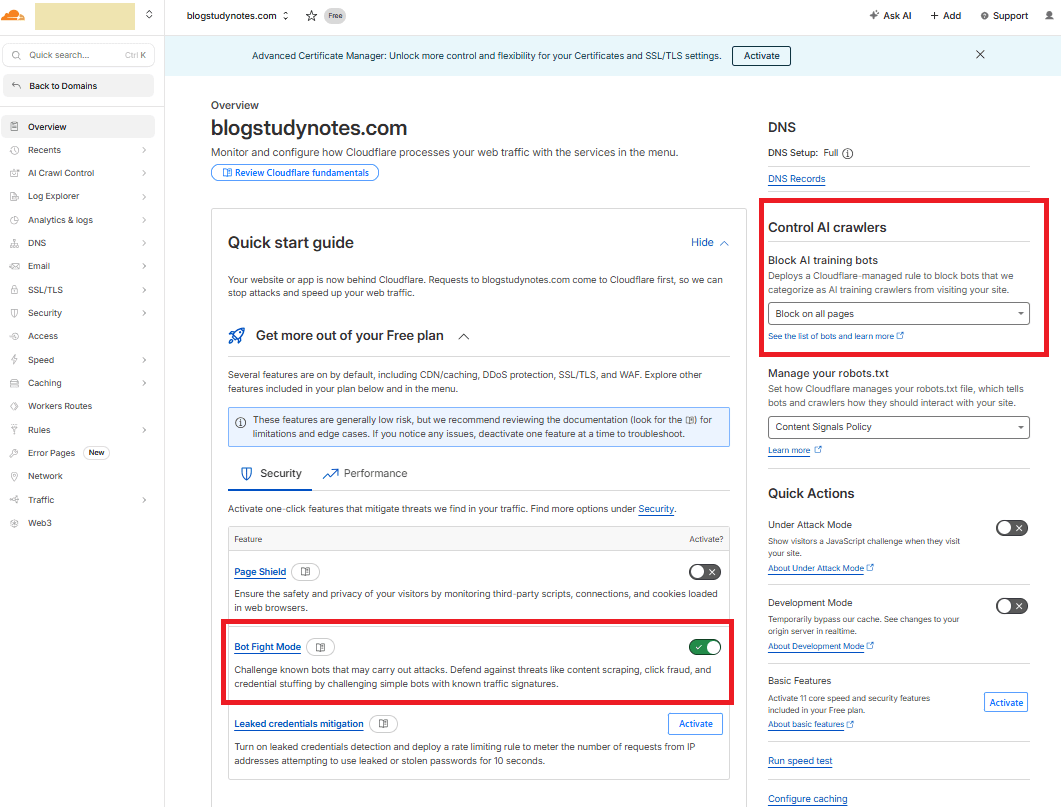This screenshot has height=807, width=1061.
Task: Open the Content Signals Policy dropdown
Action: [x=899, y=427]
